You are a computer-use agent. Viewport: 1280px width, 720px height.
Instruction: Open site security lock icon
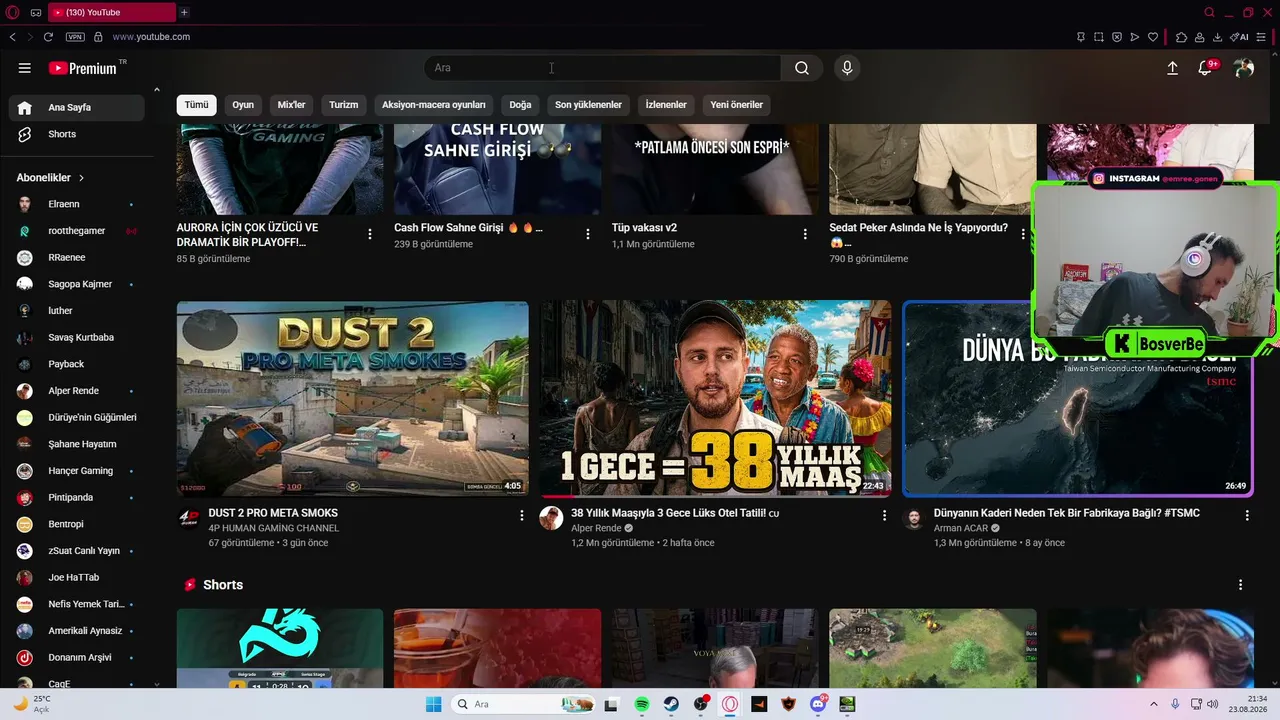[98, 37]
